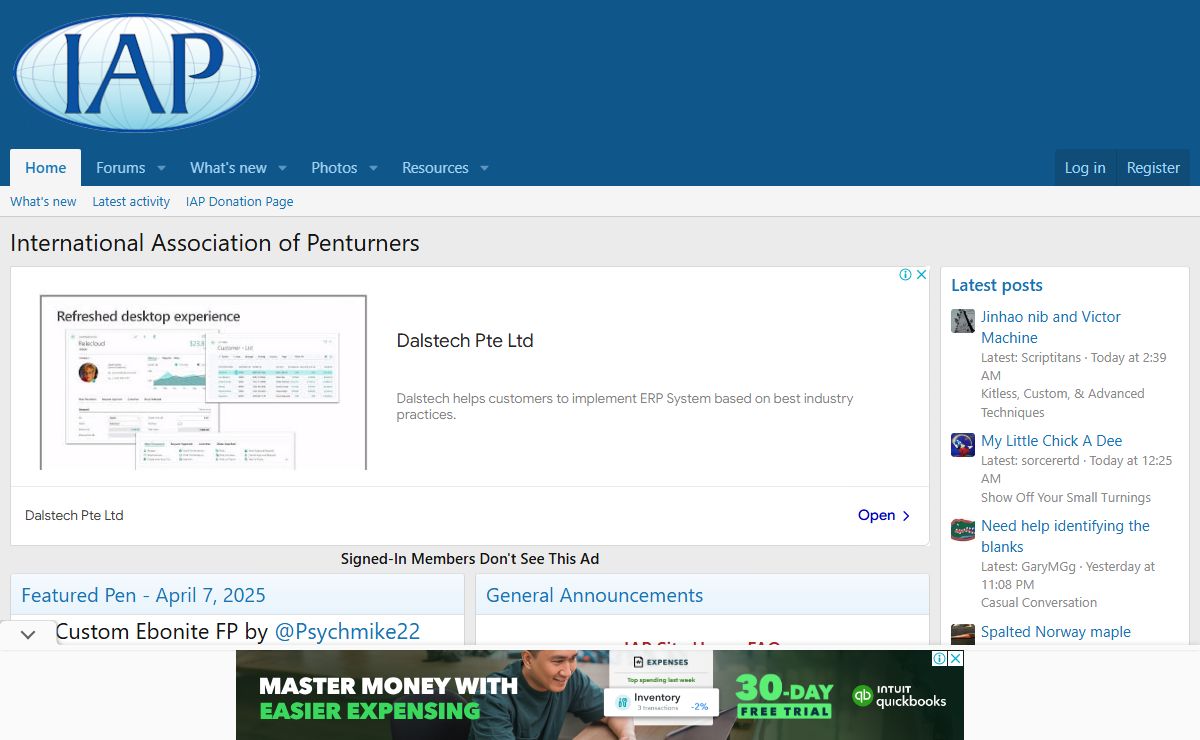Close the Dalstech ad with the X icon
The image size is (1200, 740).
click(921, 275)
